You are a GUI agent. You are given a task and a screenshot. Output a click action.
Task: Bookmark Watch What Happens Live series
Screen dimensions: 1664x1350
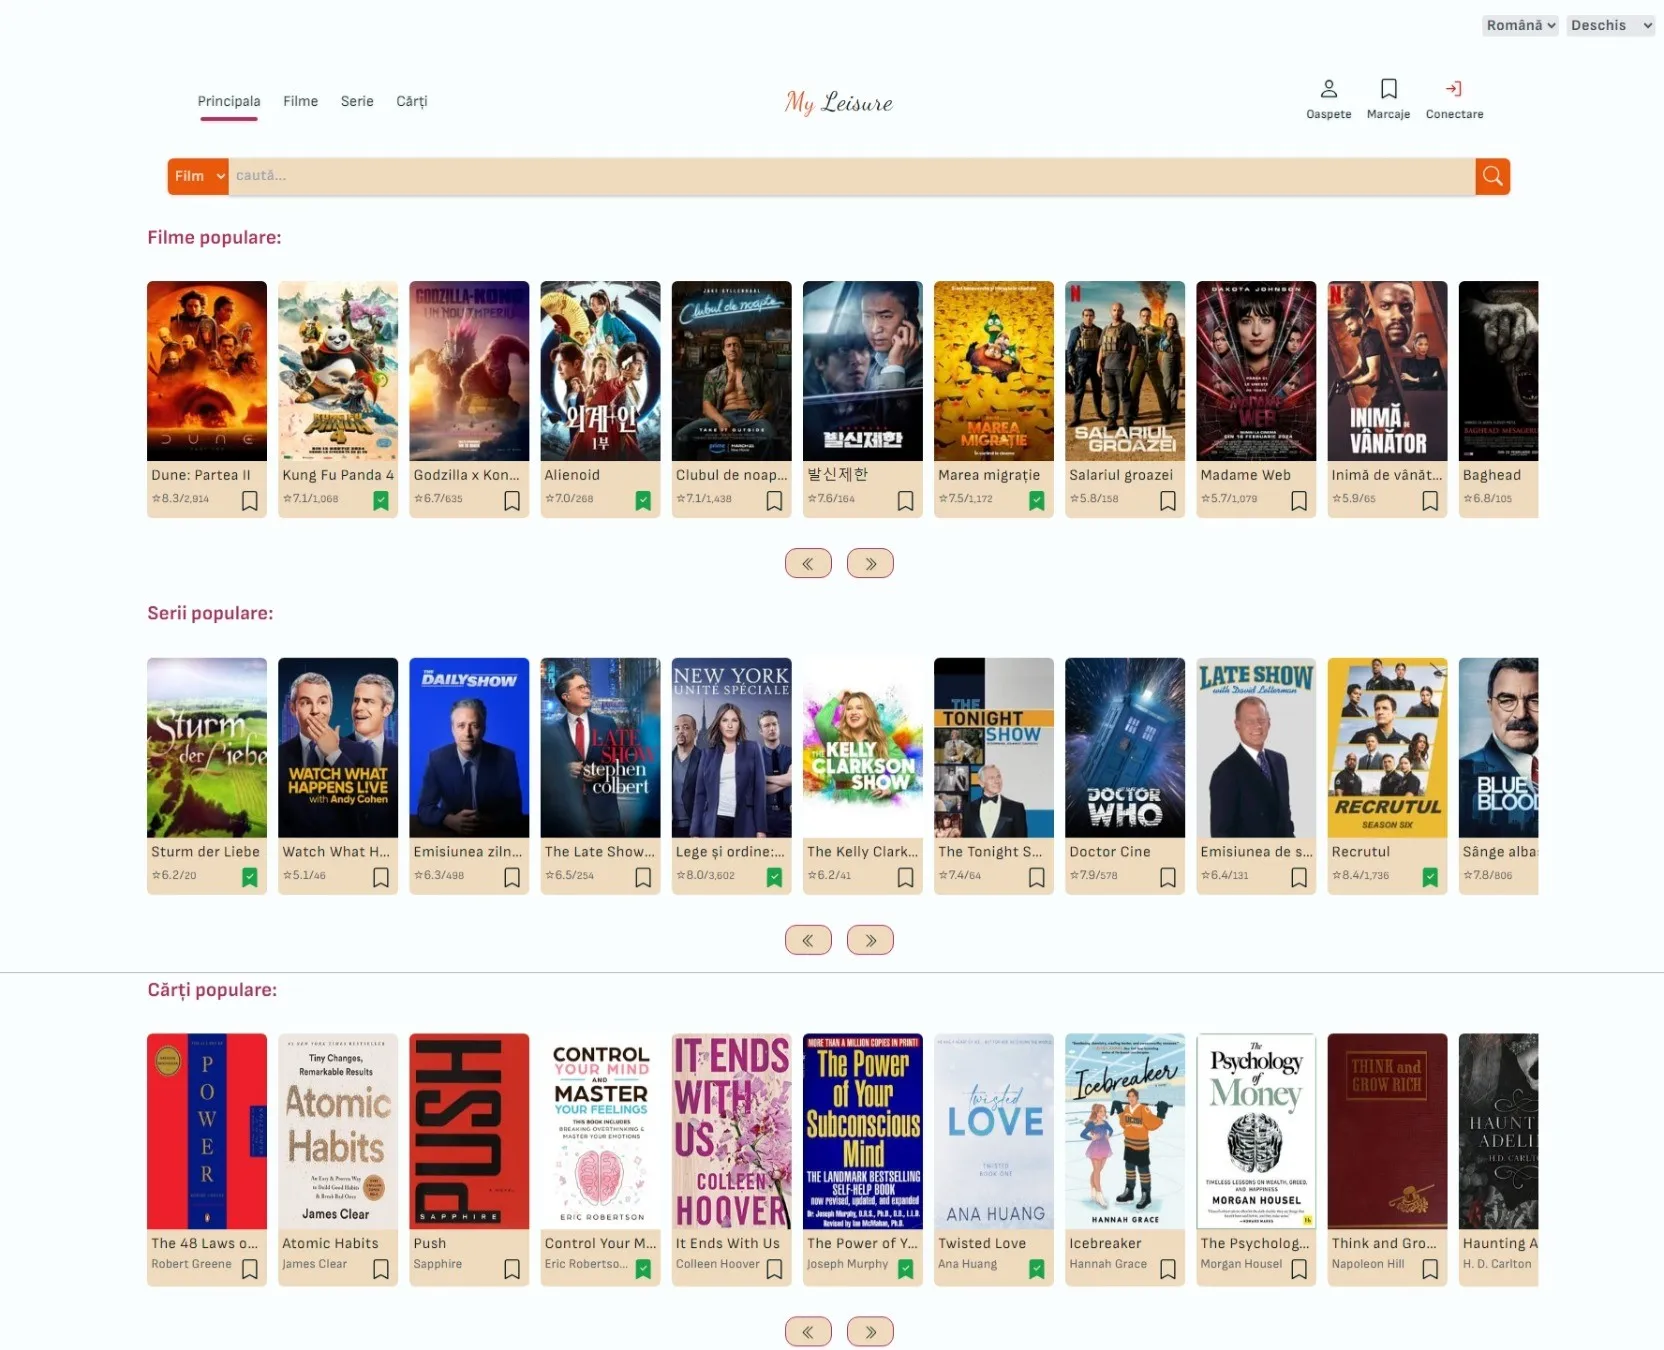(381, 878)
